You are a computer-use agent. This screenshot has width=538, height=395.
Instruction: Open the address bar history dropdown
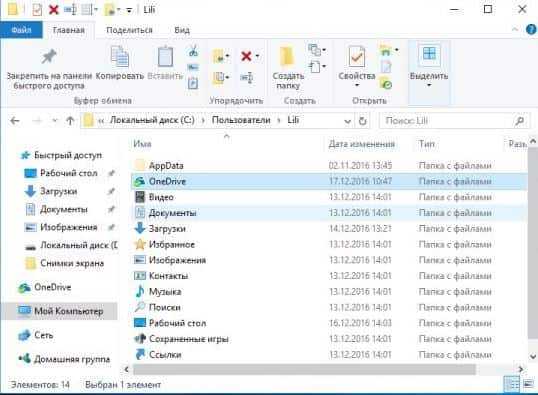[x=347, y=121]
